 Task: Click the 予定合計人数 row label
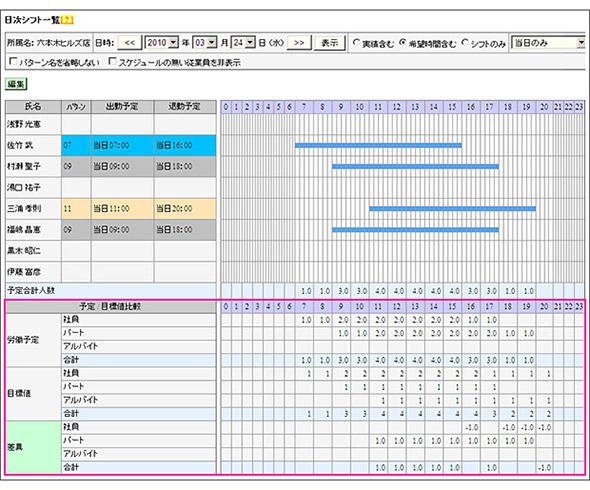[x=31, y=291]
